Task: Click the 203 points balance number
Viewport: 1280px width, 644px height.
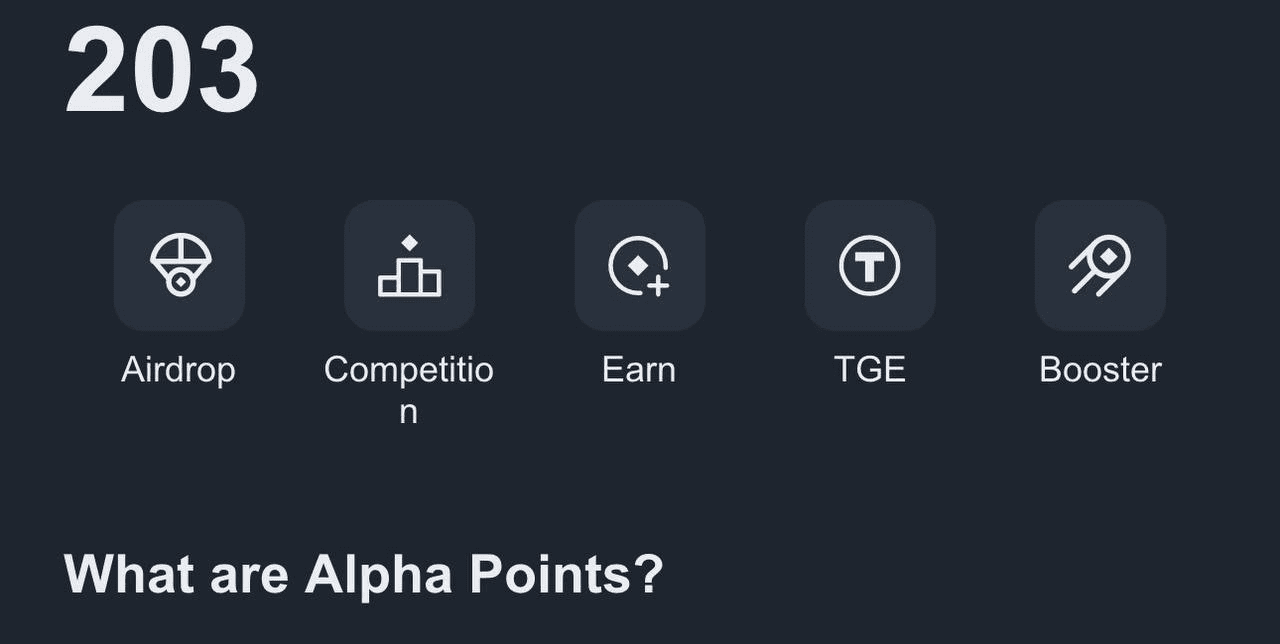Action: point(162,72)
